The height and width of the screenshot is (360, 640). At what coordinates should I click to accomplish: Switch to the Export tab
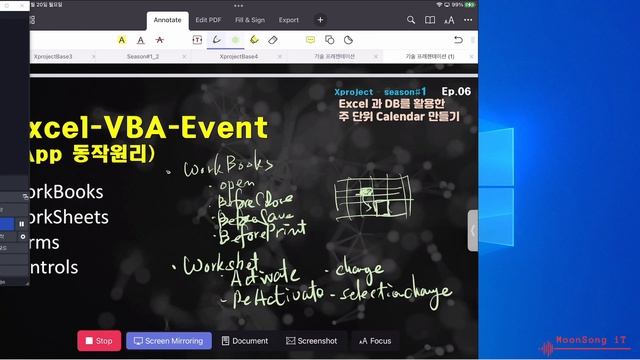[x=289, y=20]
